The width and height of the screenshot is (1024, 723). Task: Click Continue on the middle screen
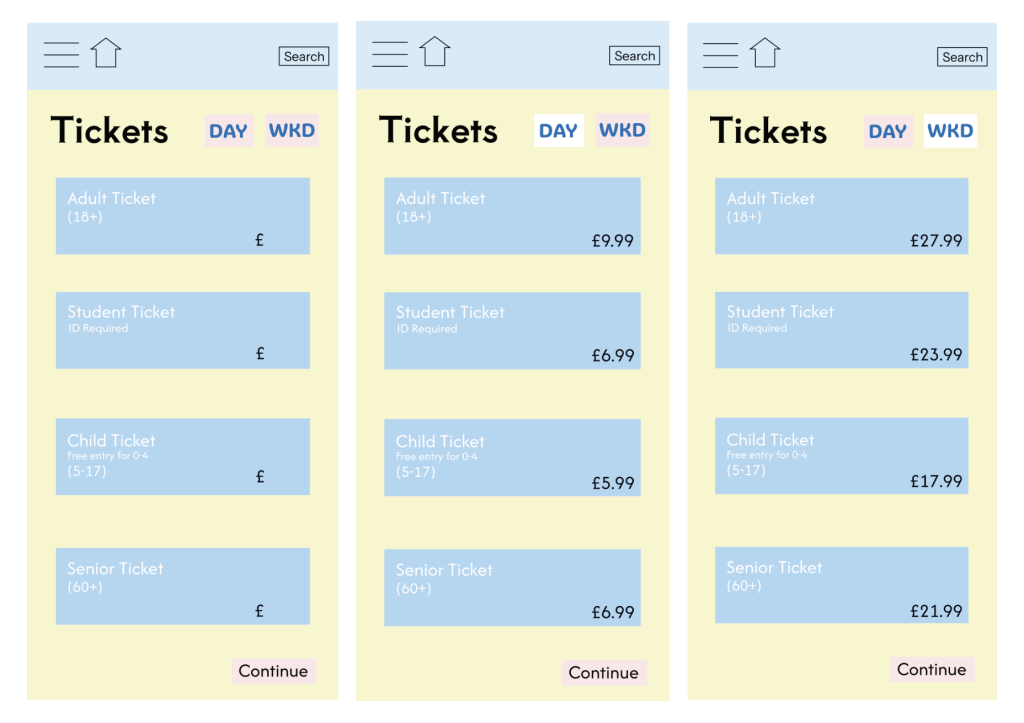tap(603, 673)
